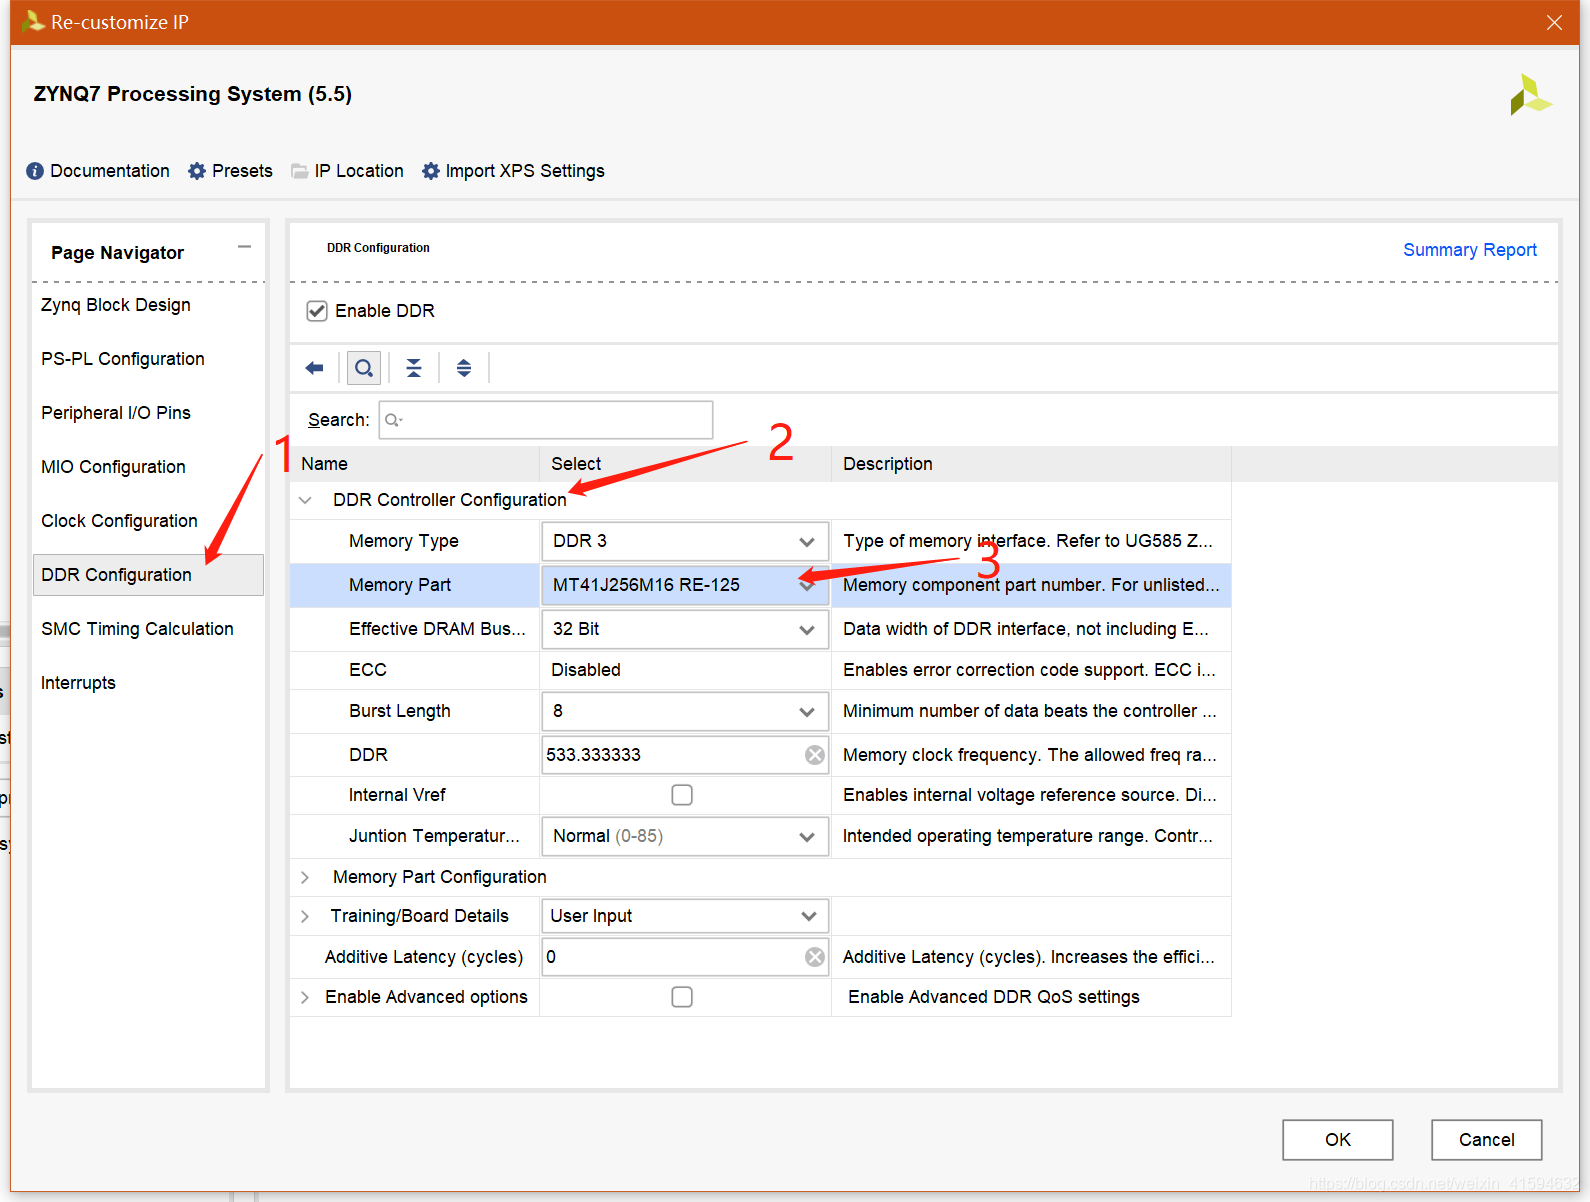
Task: Click the back arrow toolbar icon
Action: pyautogui.click(x=315, y=368)
